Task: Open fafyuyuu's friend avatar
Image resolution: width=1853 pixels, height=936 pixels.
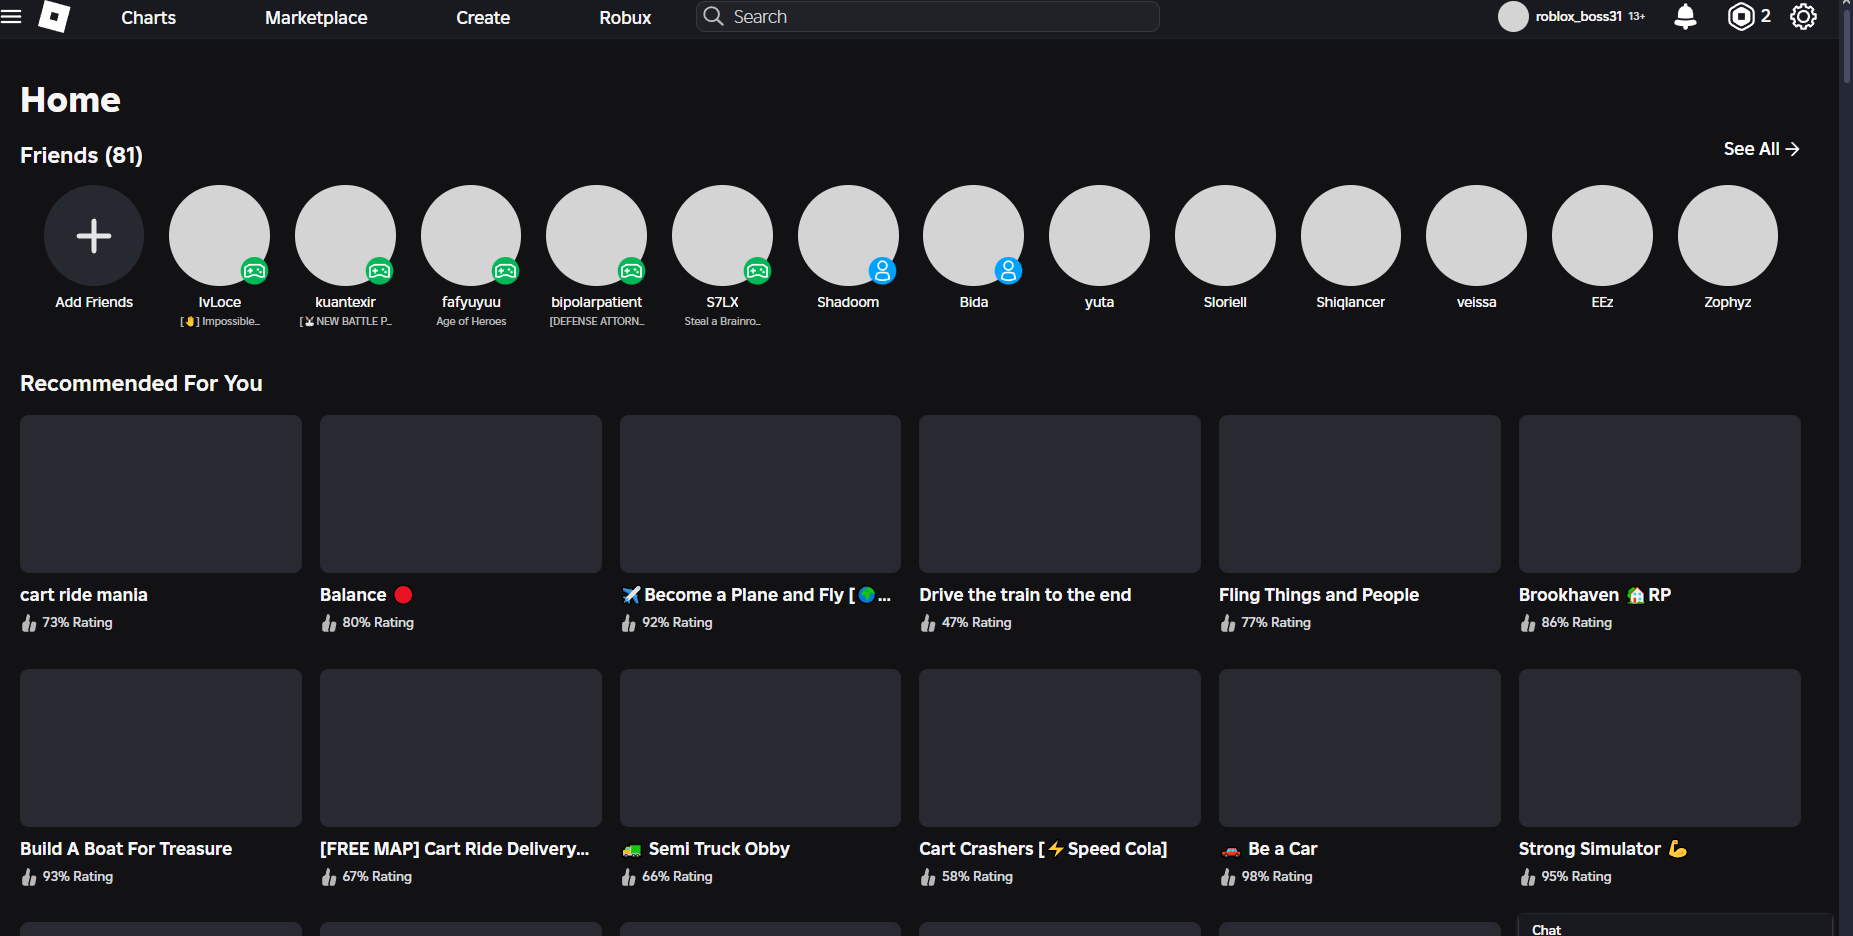Action: 471,235
